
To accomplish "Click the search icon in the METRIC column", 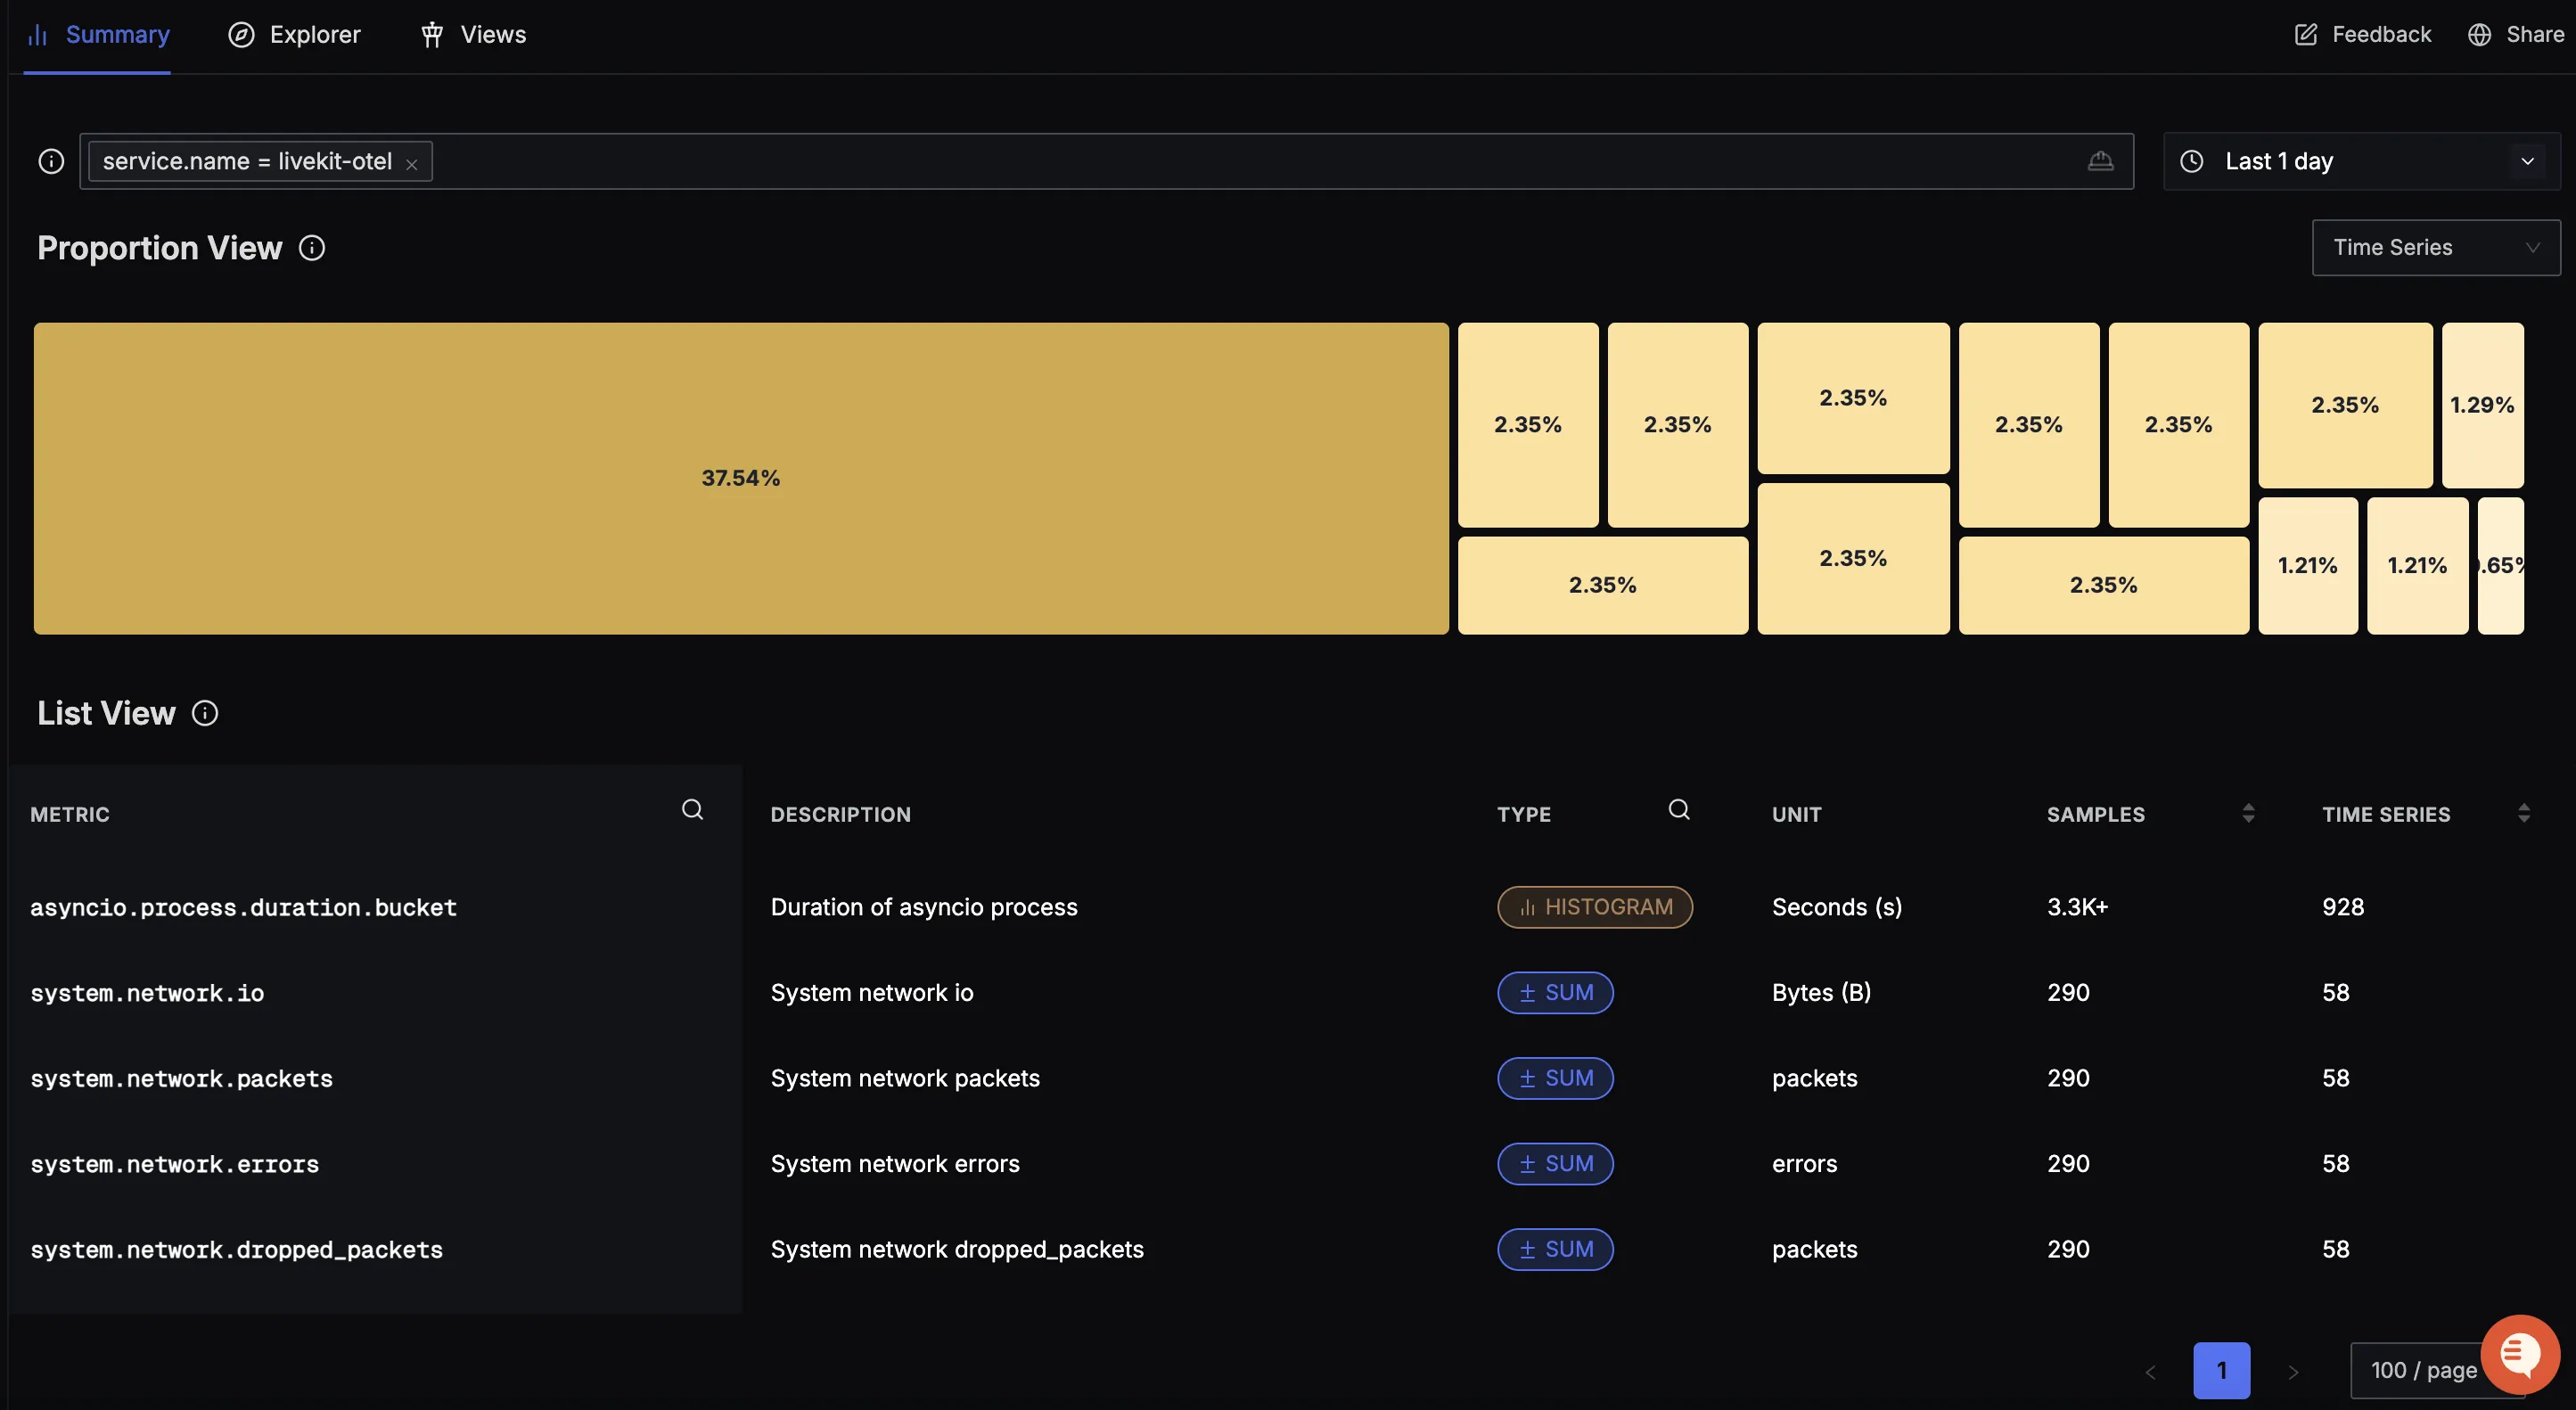I will 693,810.
